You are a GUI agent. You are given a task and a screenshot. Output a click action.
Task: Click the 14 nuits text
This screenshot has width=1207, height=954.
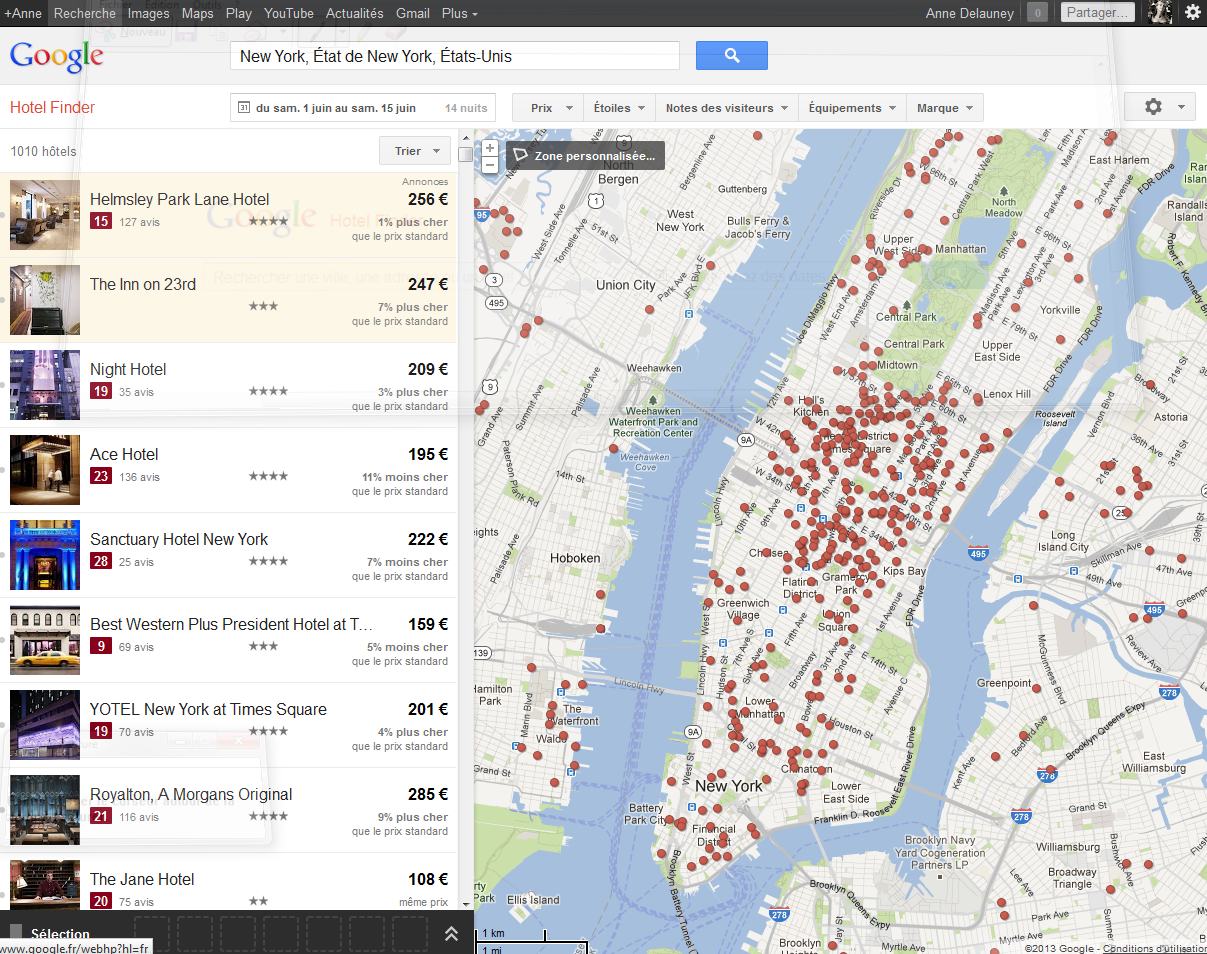[466, 108]
